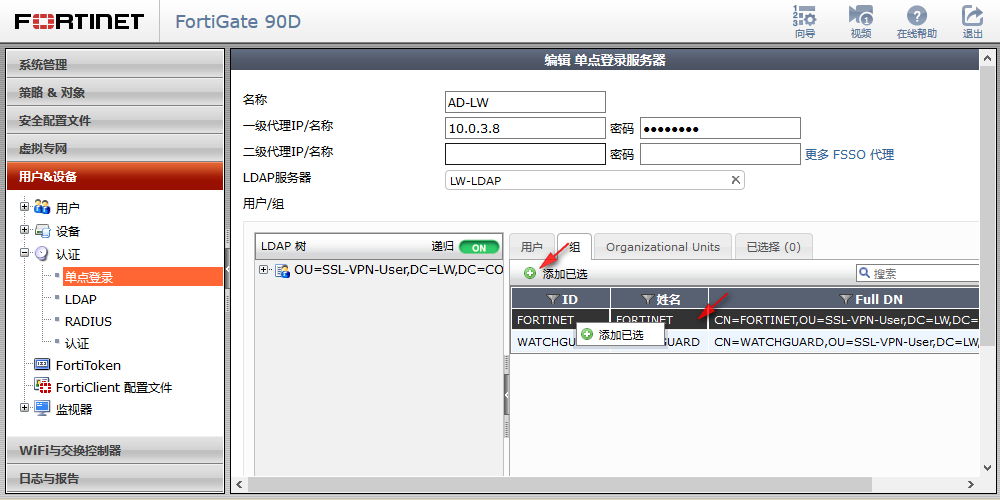Image resolution: width=1000 pixels, height=500 pixels.
Task: Click the 姓名 column filter icon
Action: (647, 299)
